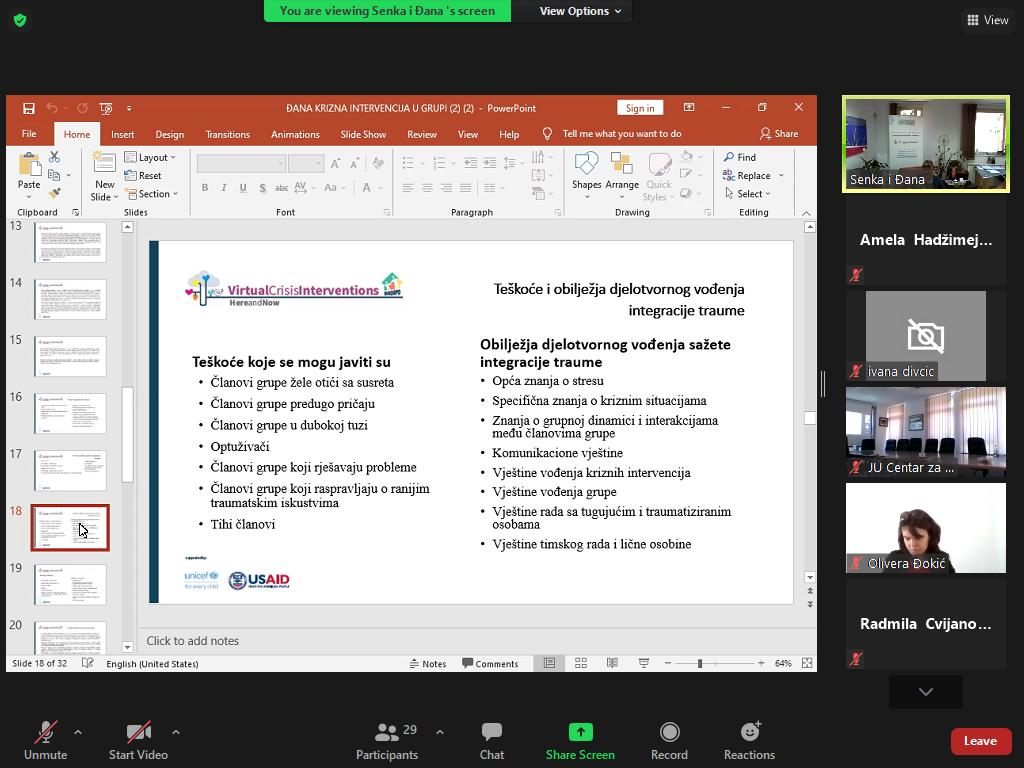
Task: Click the Sign in button
Action: tap(640, 108)
